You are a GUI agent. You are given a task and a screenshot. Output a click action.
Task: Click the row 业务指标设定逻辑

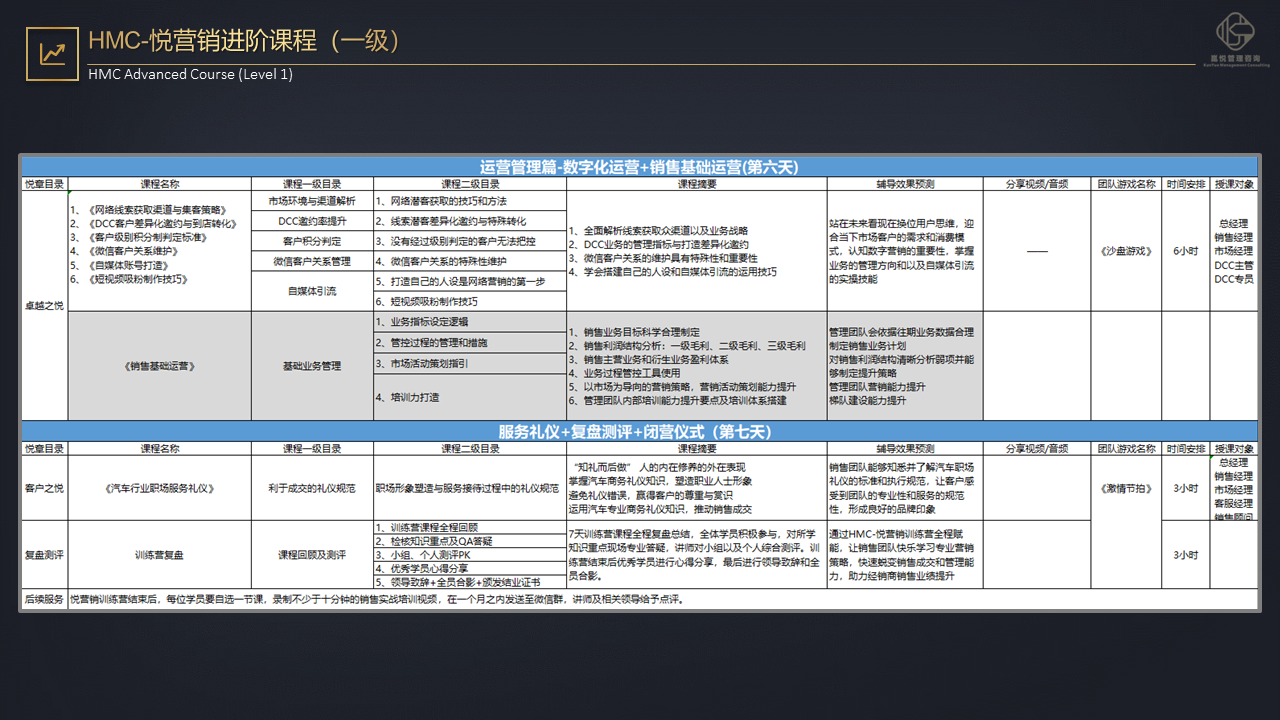click(x=470, y=322)
